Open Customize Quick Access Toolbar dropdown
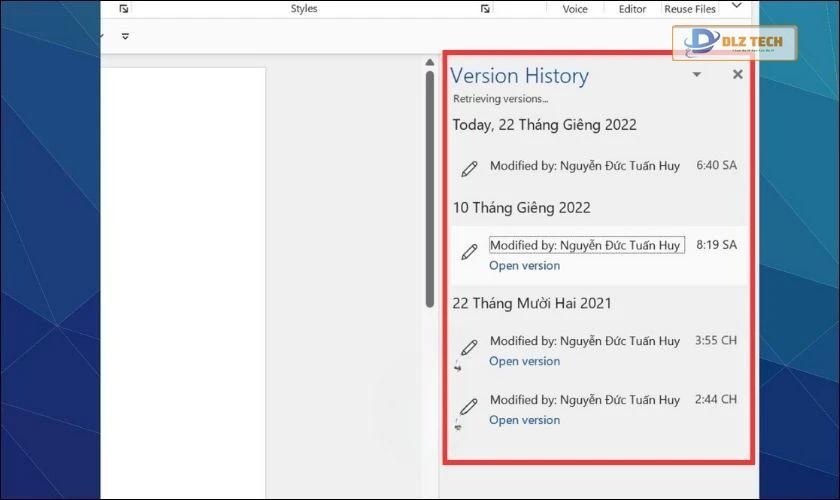This screenshot has width=840, height=500. (125, 36)
